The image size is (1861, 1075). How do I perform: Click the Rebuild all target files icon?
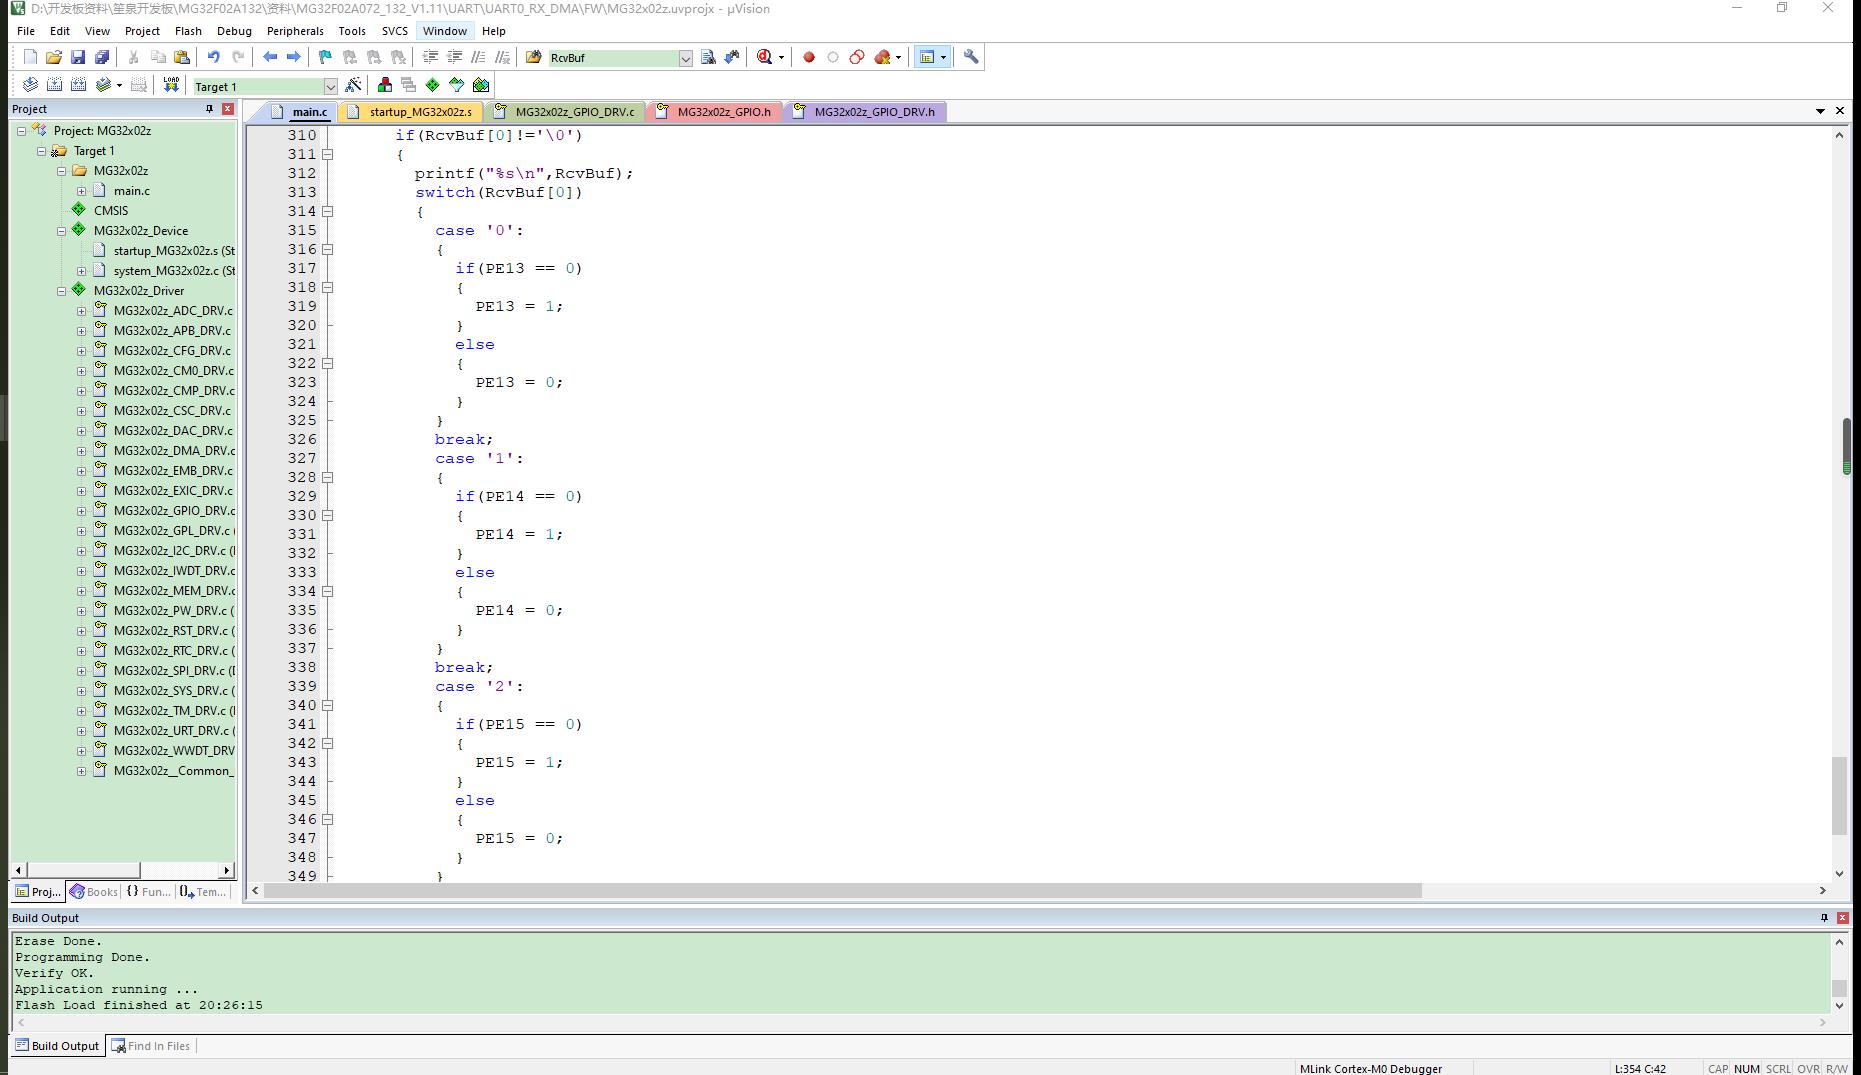point(78,85)
